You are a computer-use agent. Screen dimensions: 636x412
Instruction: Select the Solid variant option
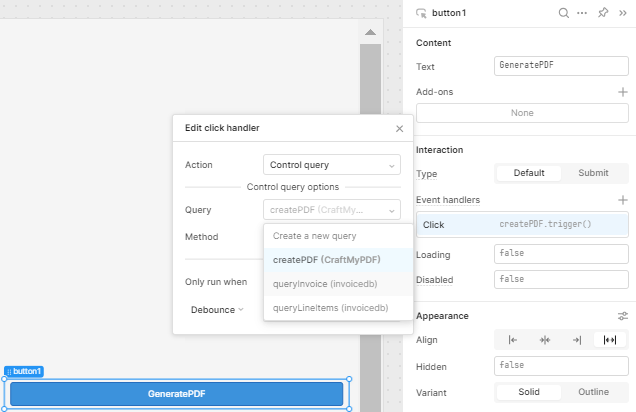(x=529, y=392)
